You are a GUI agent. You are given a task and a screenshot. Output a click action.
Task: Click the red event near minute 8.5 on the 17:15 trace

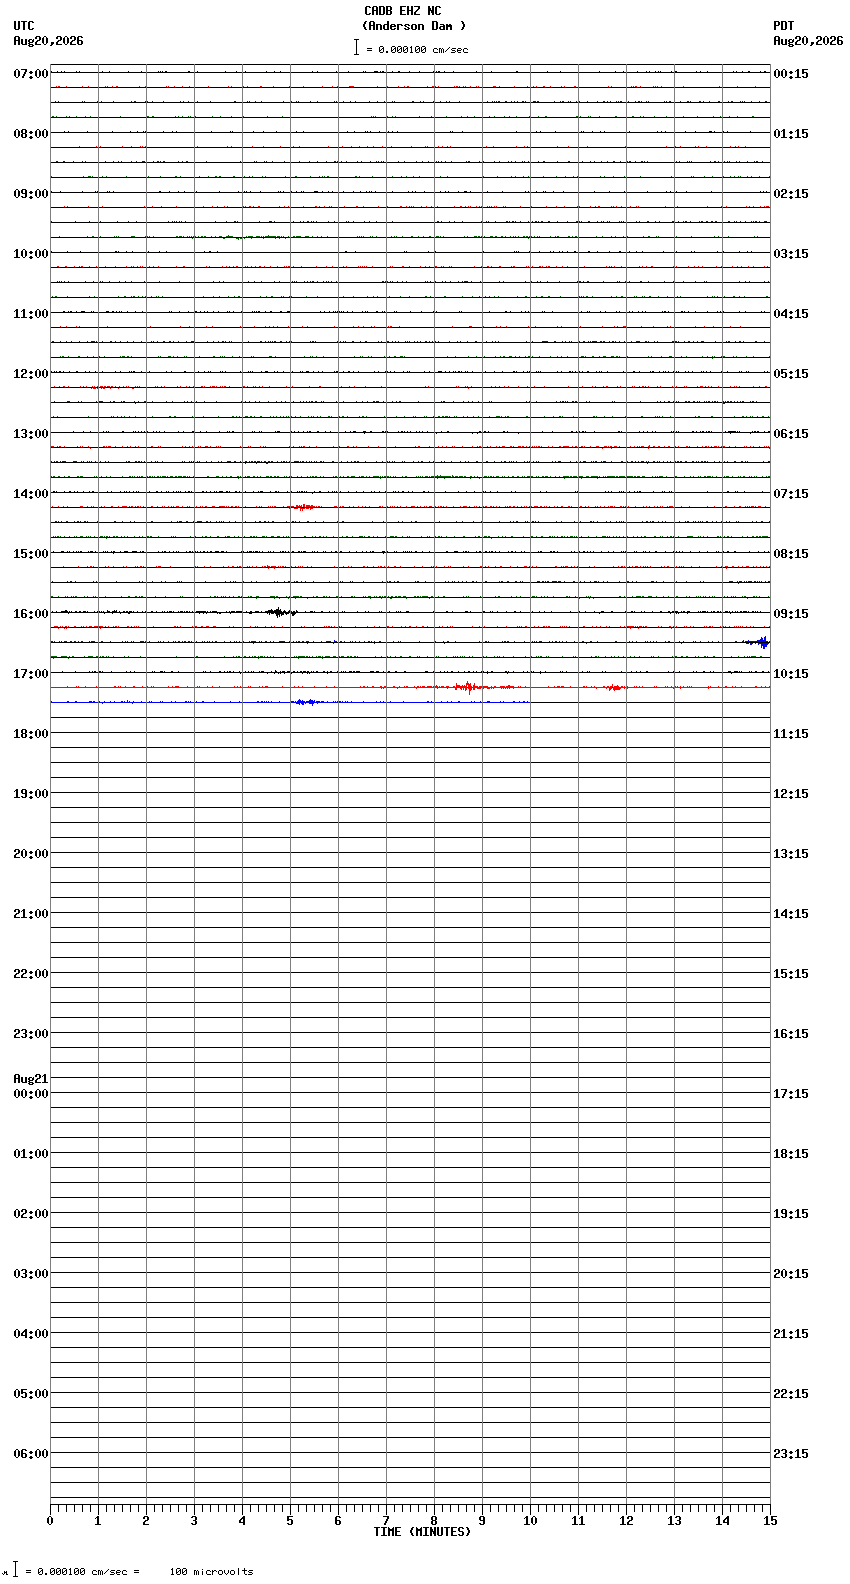[x=468, y=687]
